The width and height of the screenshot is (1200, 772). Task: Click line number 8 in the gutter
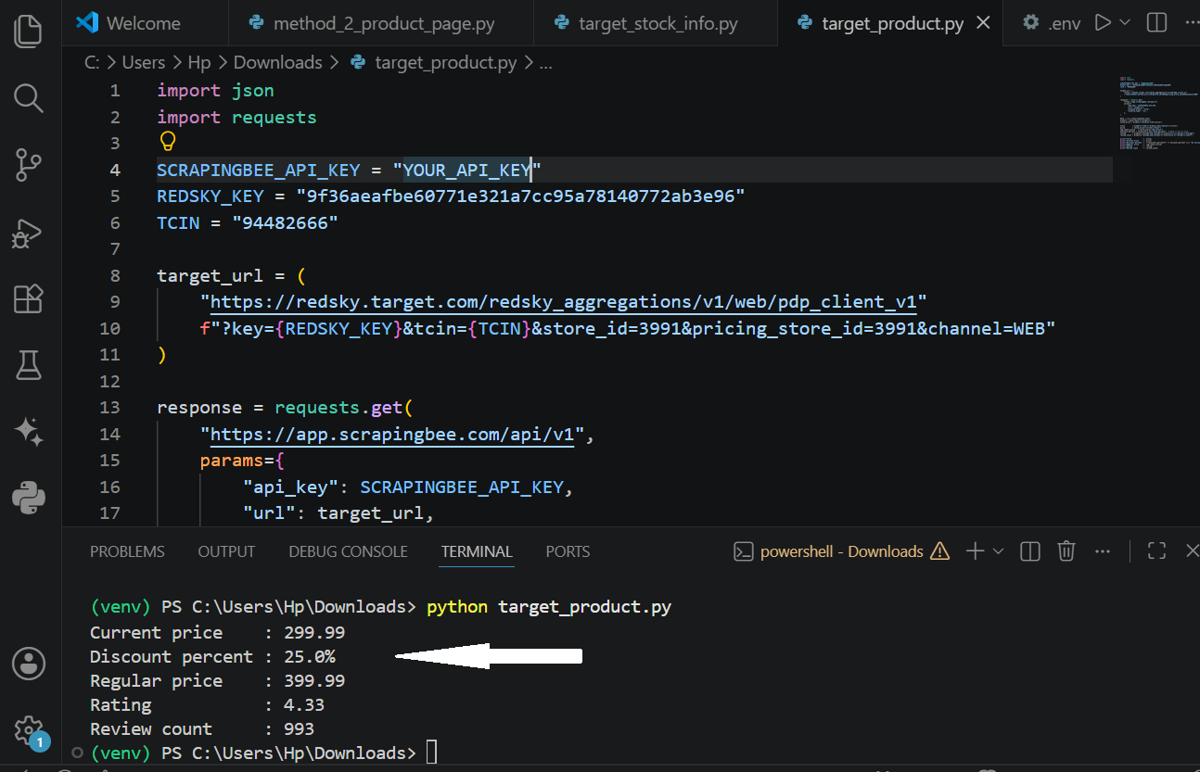tap(114, 276)
